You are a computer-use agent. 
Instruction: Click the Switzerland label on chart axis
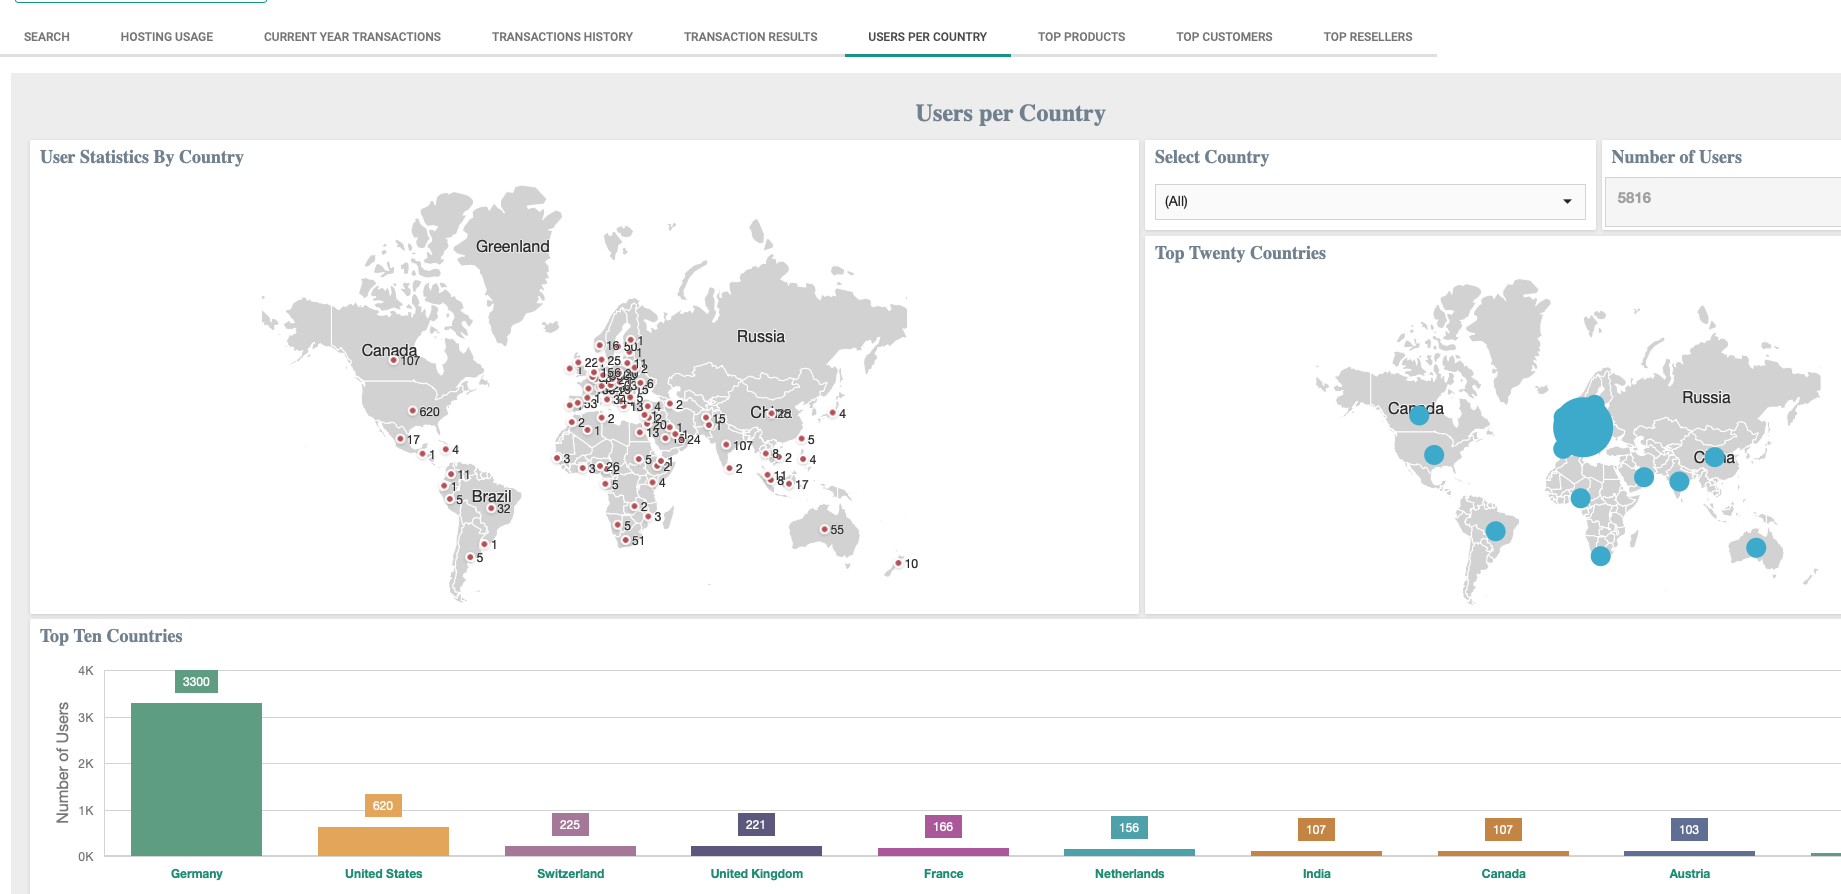pos(570,874)
